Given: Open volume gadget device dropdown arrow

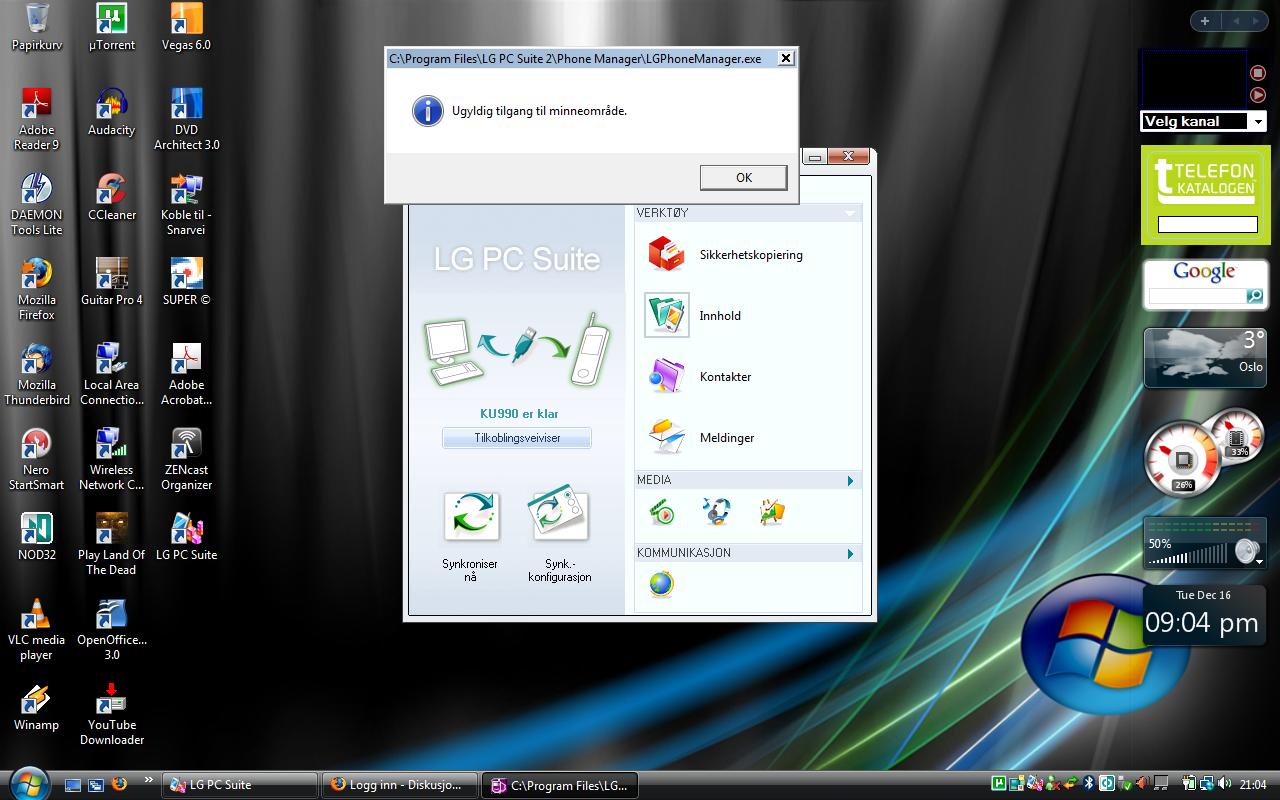Looking at the screenshot, I should coord(1259,562).
